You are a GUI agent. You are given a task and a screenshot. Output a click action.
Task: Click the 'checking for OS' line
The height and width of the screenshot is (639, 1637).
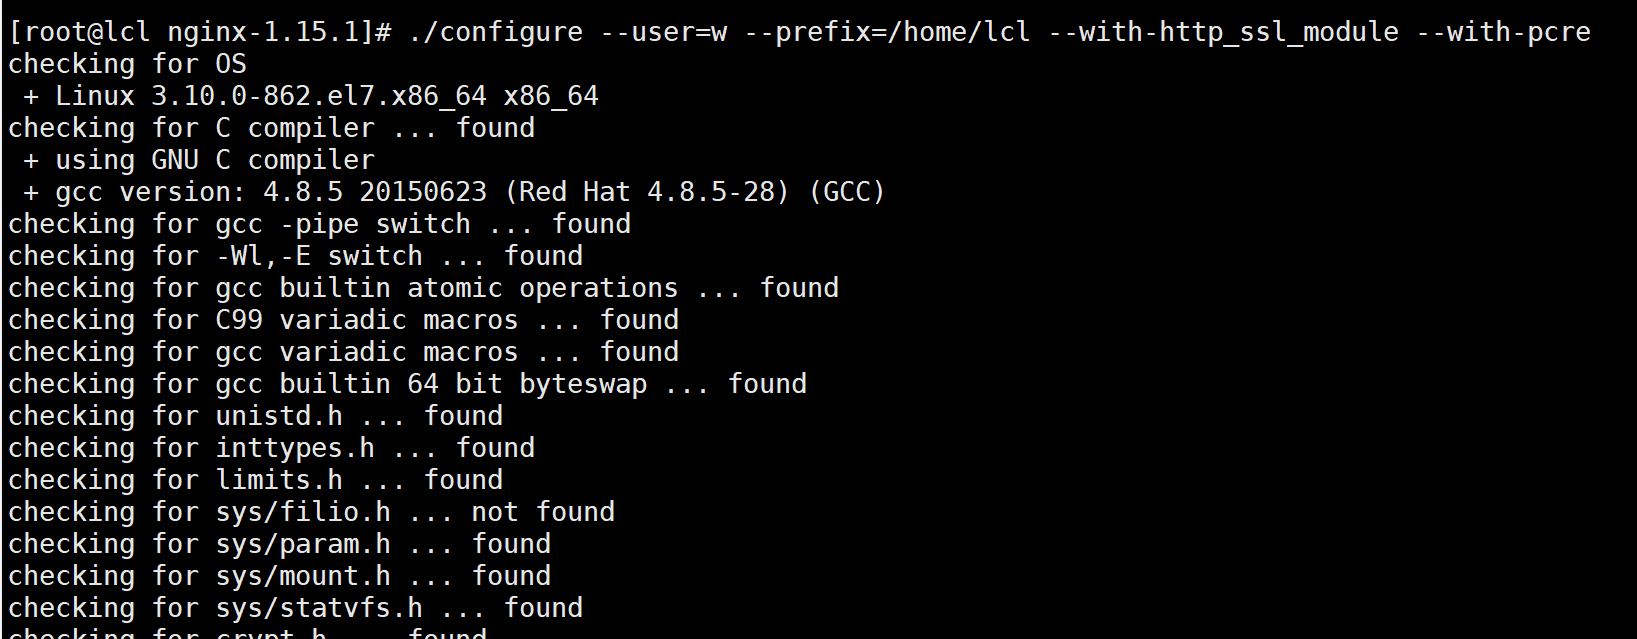(x=128, y=65)
